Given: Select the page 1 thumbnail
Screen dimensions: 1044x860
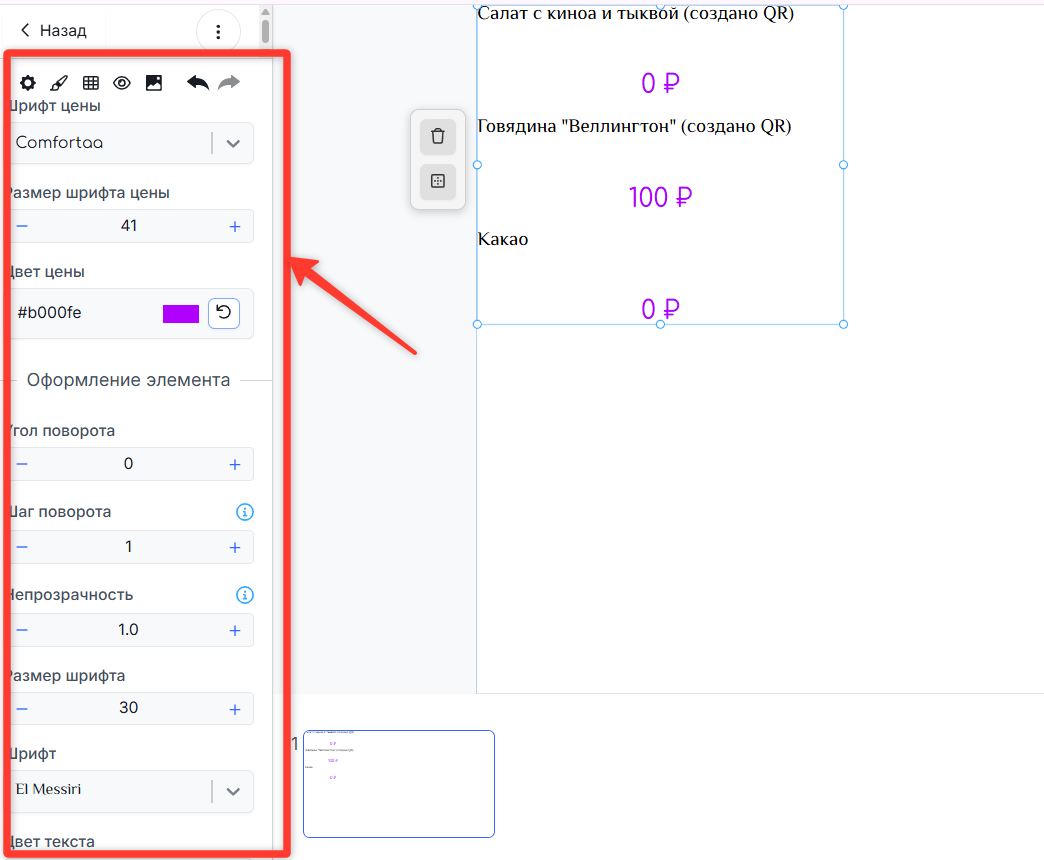Looking at the screenshot, I should 398,783.
